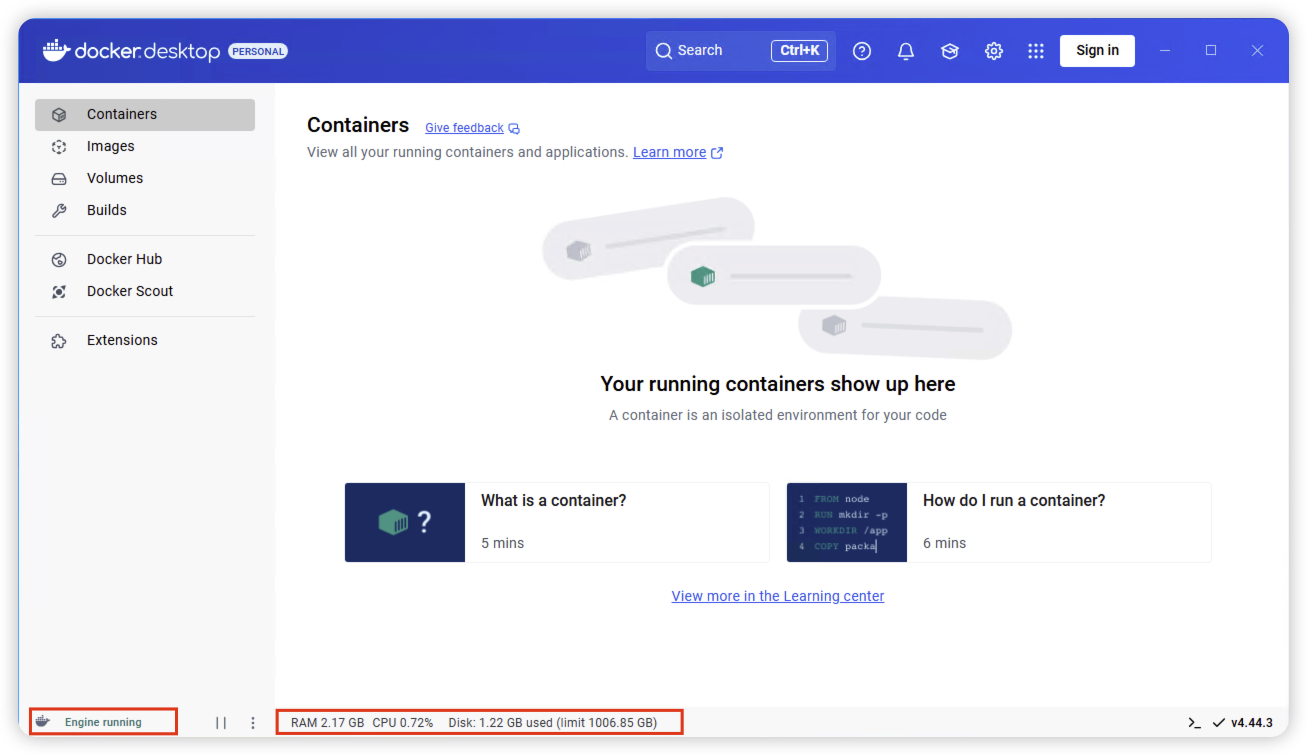
Task: Click 'View more in the Learning center' link
Action: [x=778, y=596]
